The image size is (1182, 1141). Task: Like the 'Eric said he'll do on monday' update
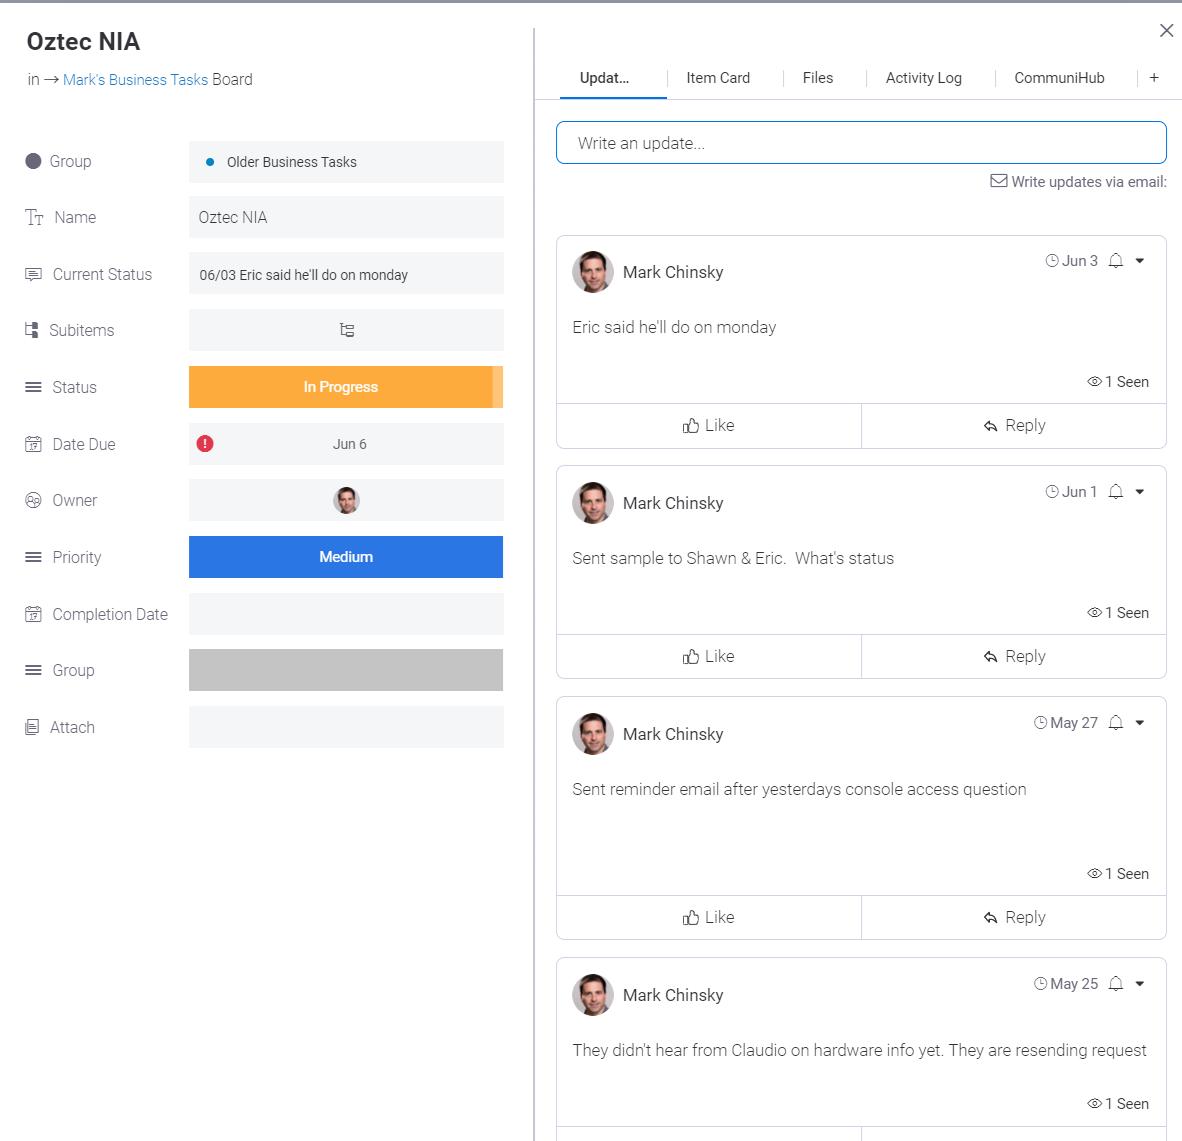pyautogui.click(x=709, y=426)
